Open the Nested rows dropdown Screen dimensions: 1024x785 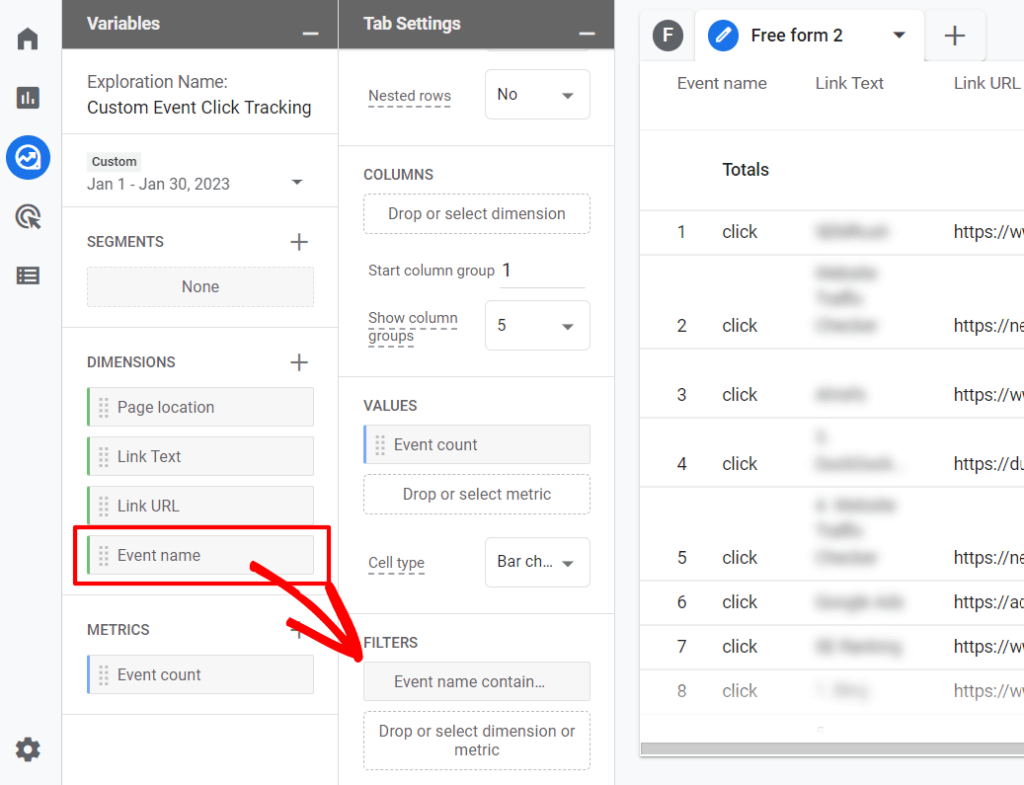(537, 94)
